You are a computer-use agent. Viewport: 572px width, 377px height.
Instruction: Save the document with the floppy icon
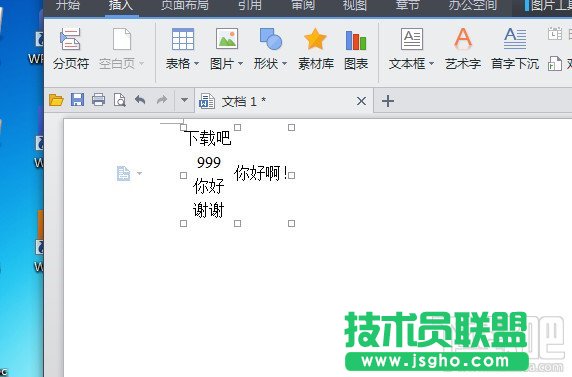77,100
